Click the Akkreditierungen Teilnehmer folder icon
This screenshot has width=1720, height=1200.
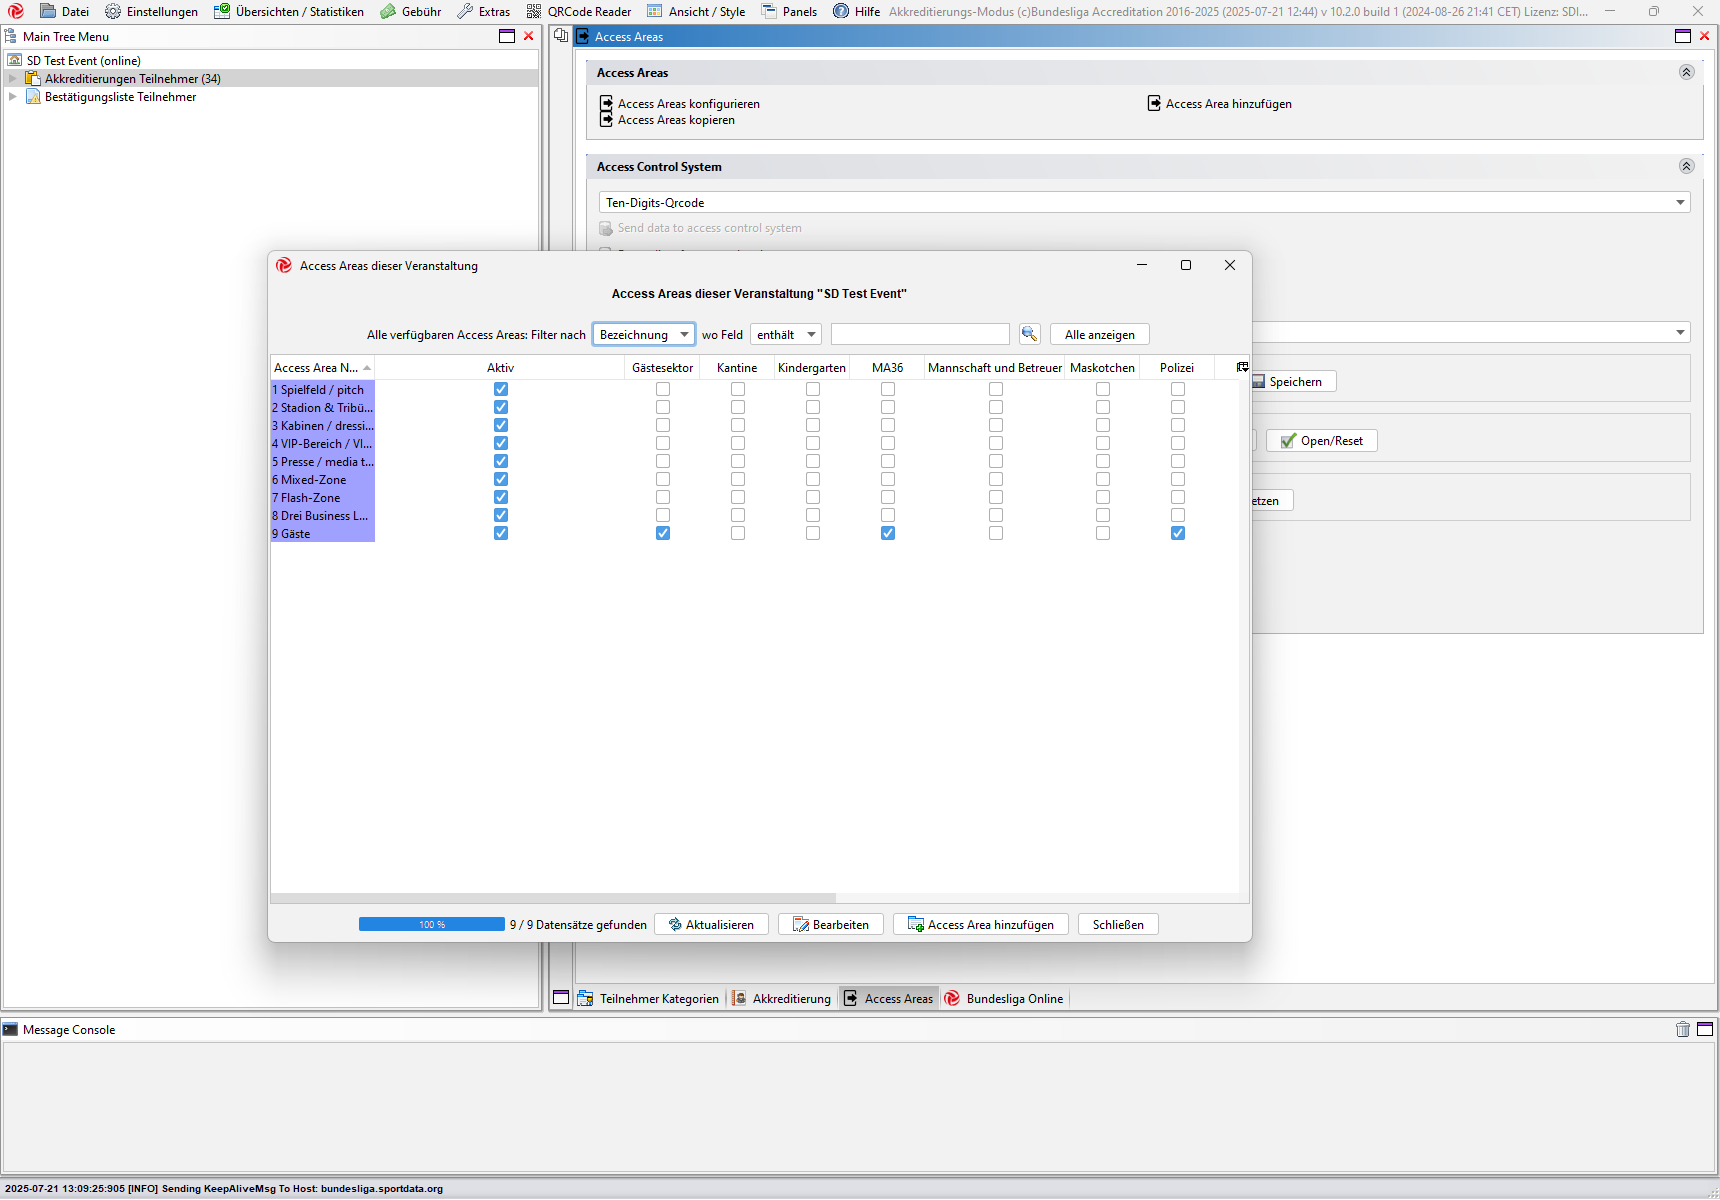pos(33,78)
